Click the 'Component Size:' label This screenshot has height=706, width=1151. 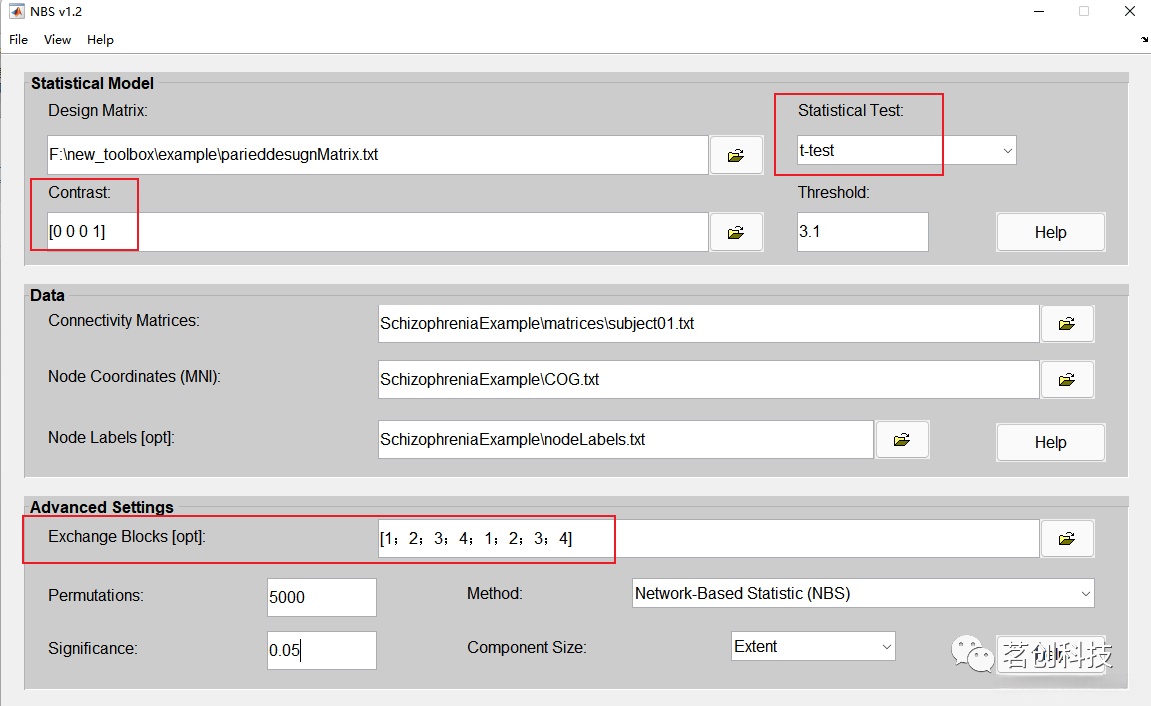click(526, 648)
